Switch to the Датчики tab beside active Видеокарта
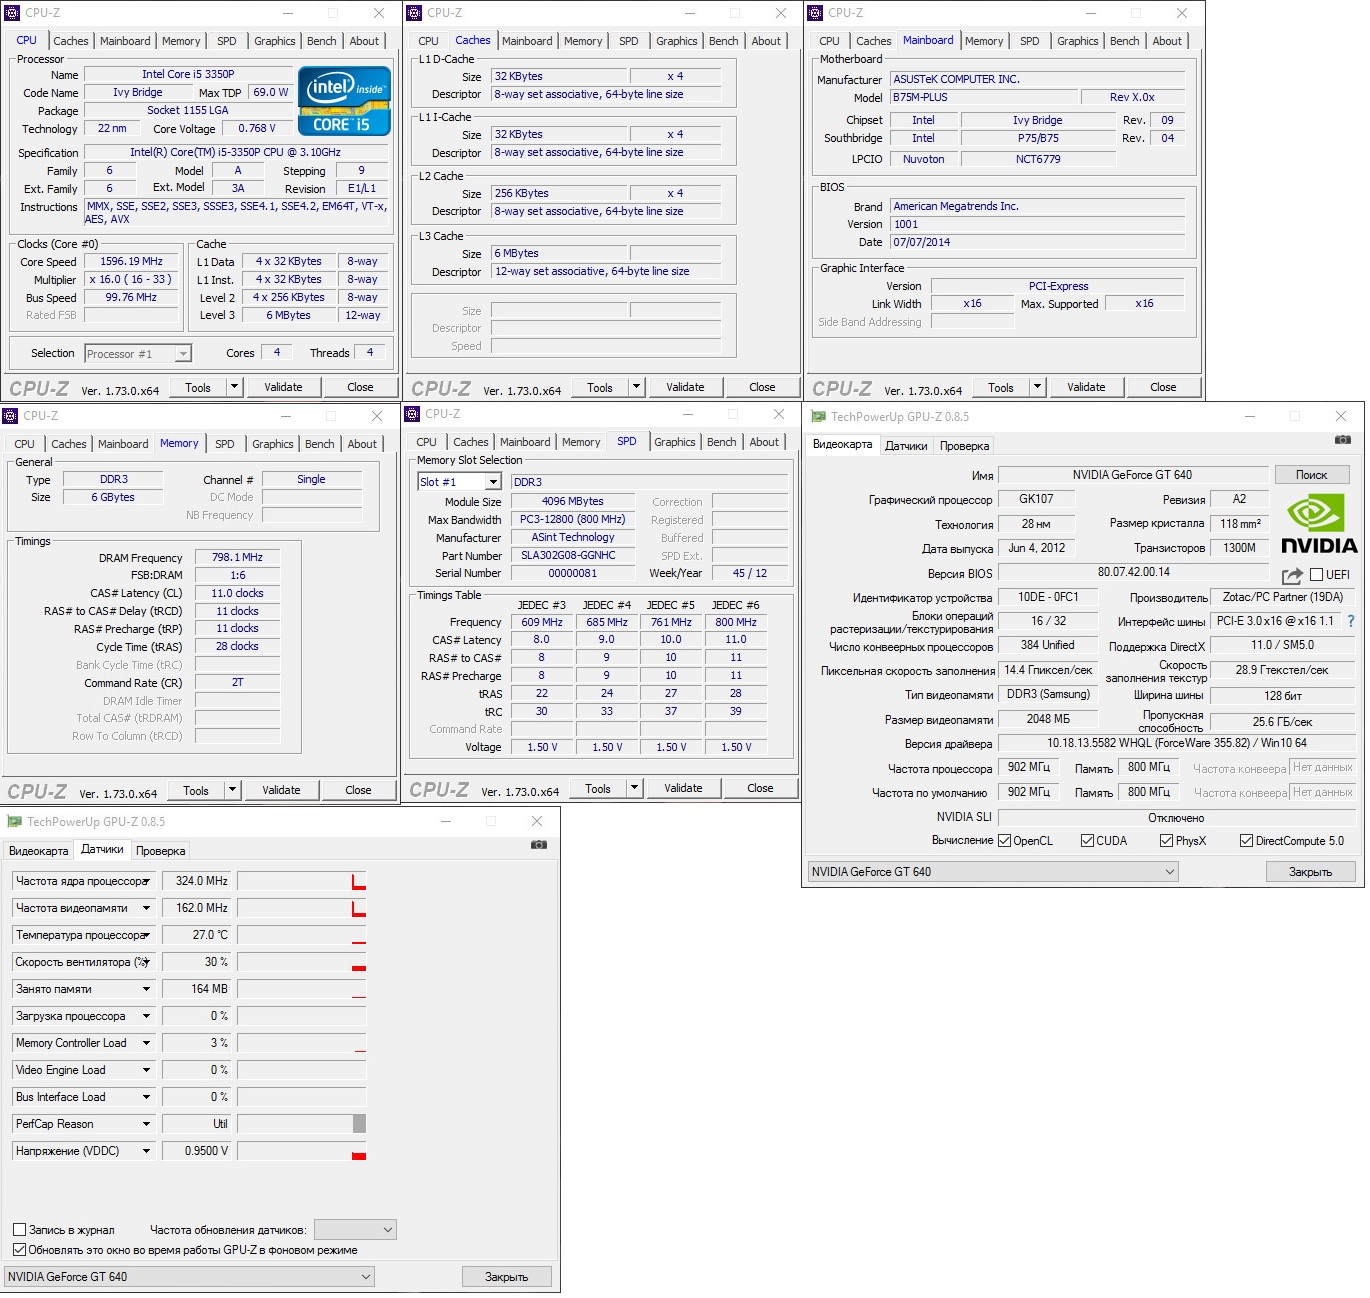 905,446
